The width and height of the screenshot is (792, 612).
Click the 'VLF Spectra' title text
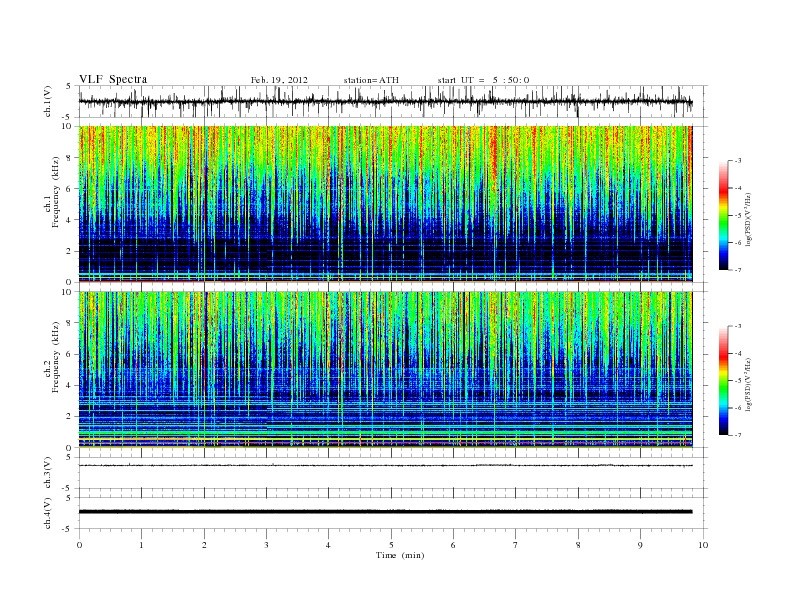pos(113,79)
